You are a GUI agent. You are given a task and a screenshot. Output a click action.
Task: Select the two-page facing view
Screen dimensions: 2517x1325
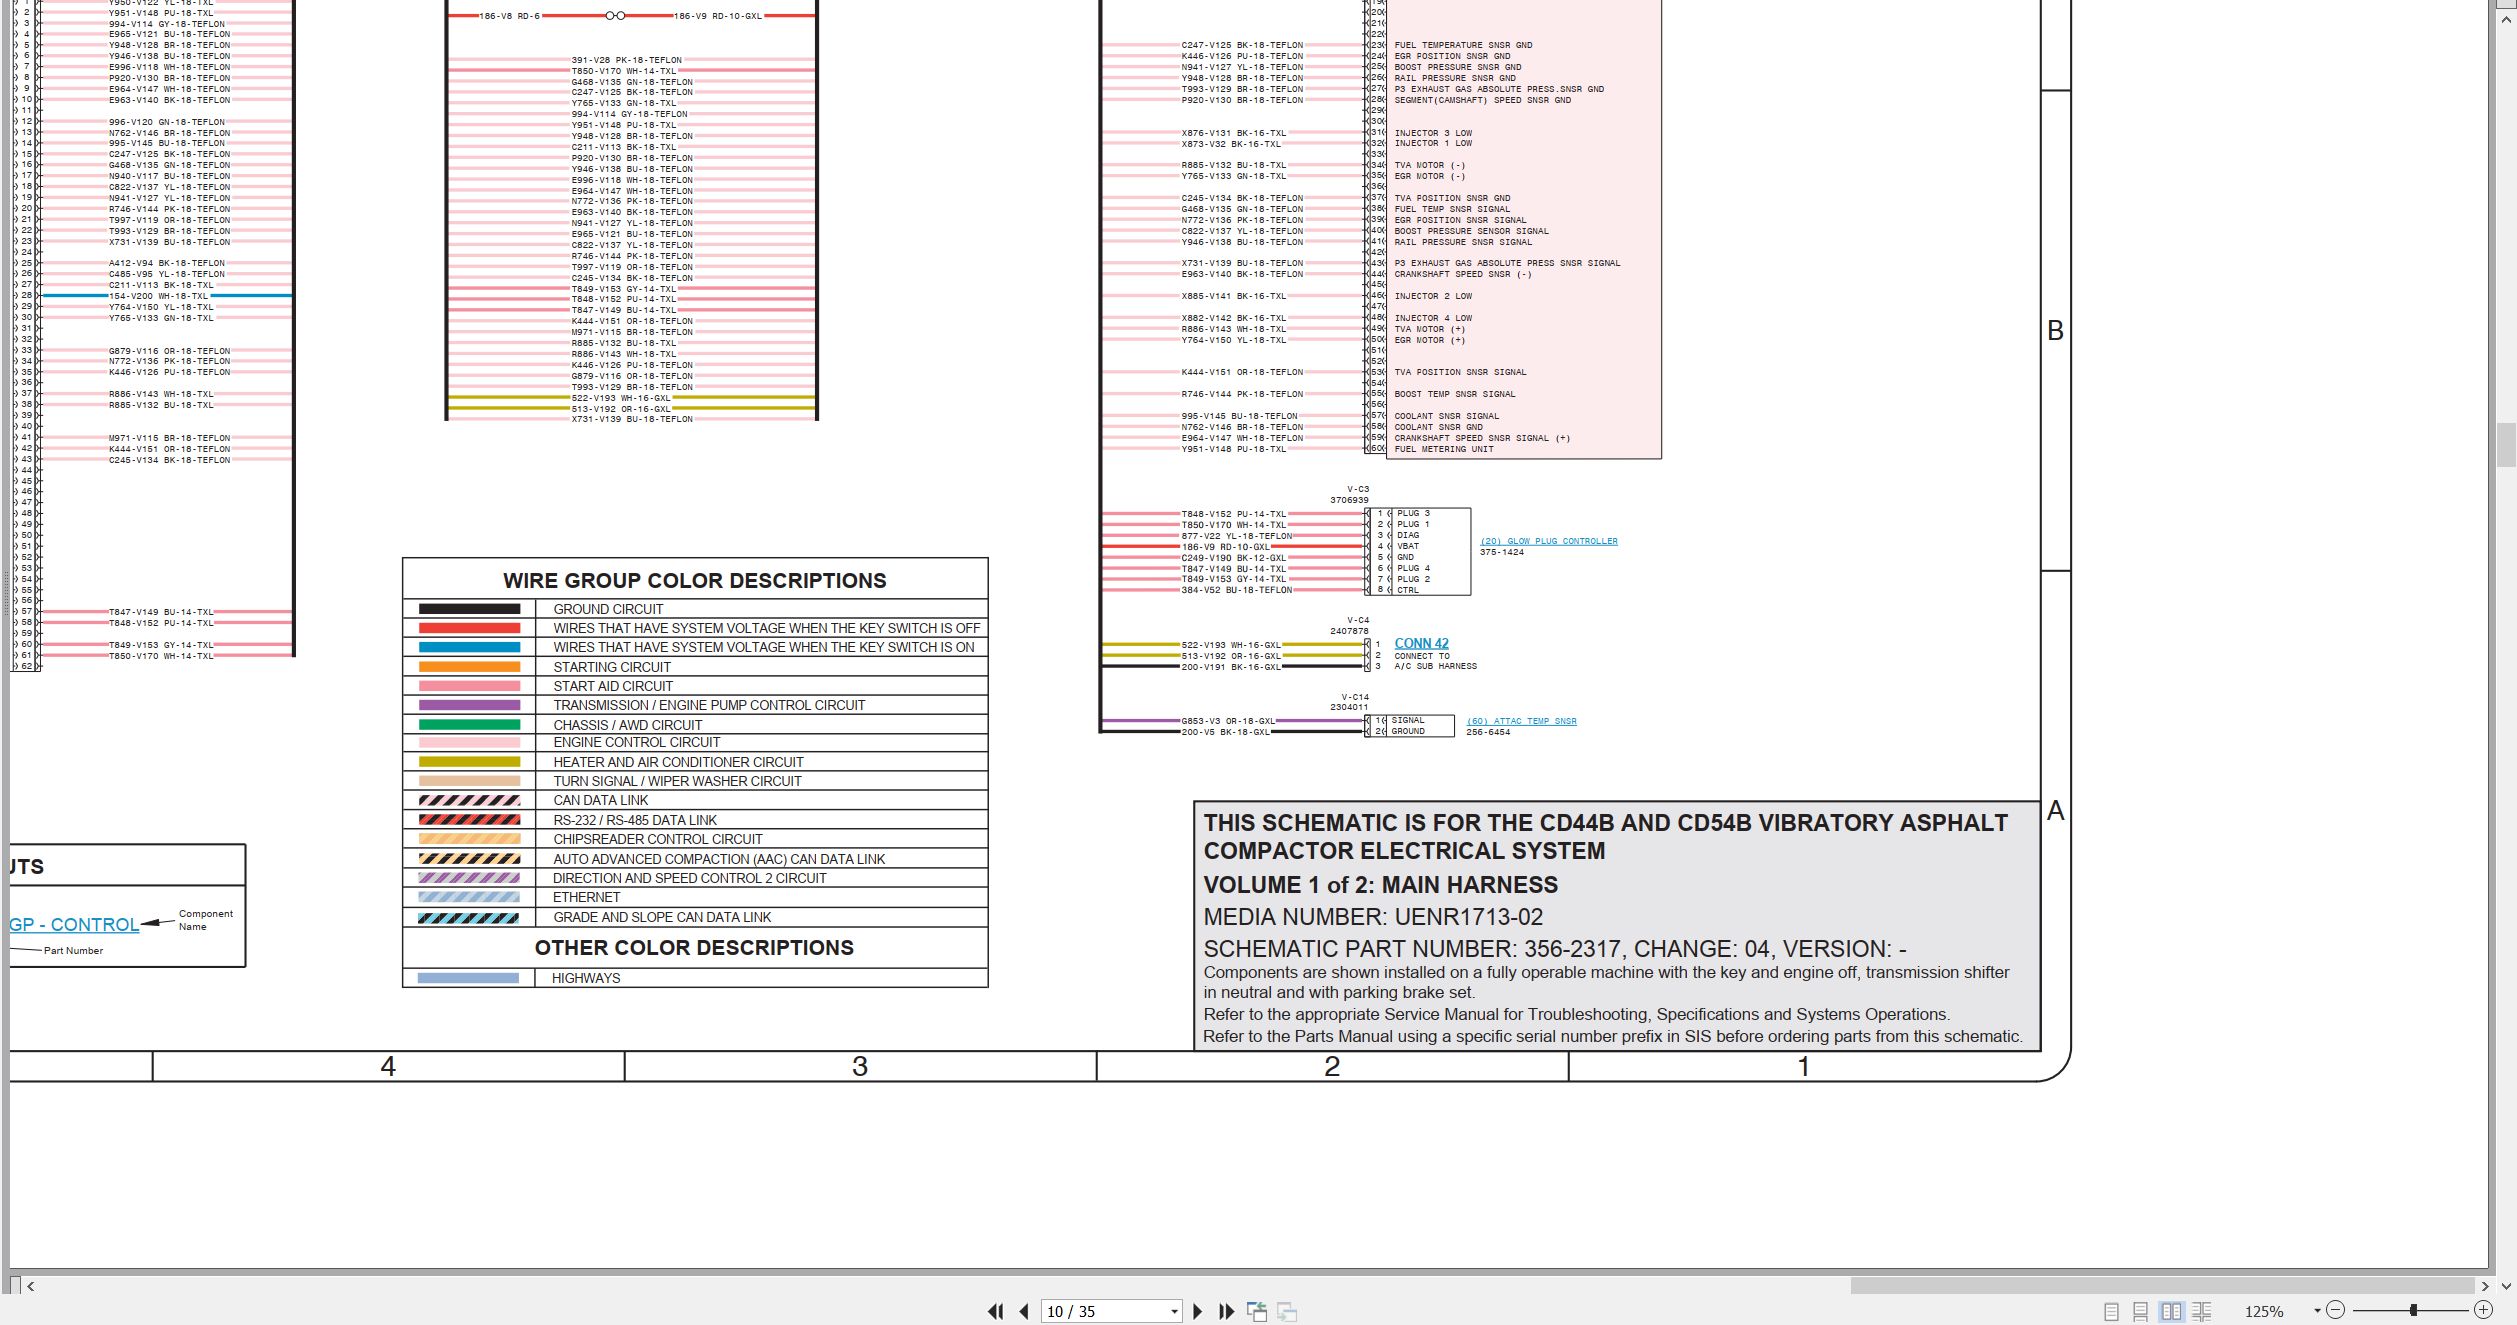point(2171,1311)
